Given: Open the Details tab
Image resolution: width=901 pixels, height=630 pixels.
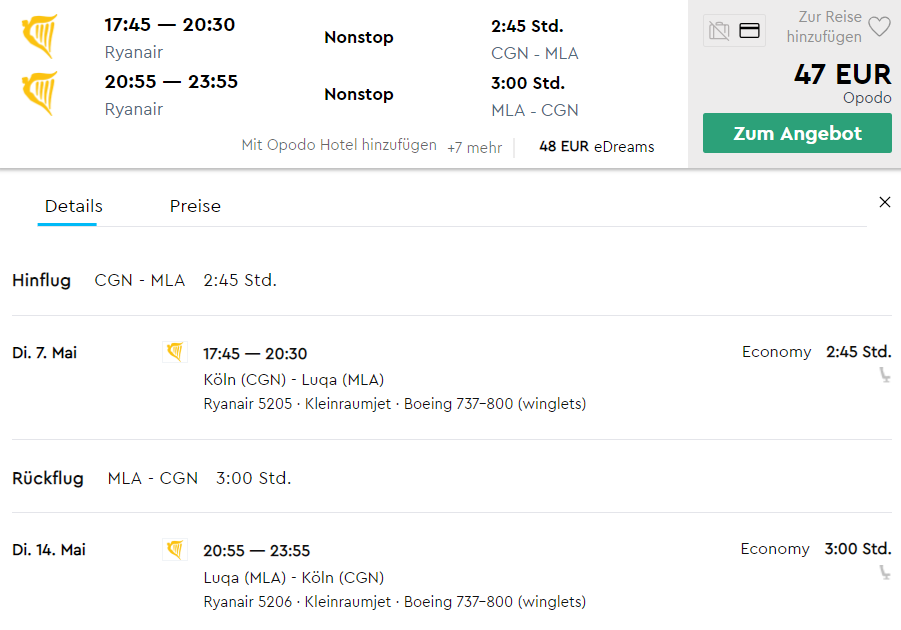Looking at the screenshot, I should point(72,206).
